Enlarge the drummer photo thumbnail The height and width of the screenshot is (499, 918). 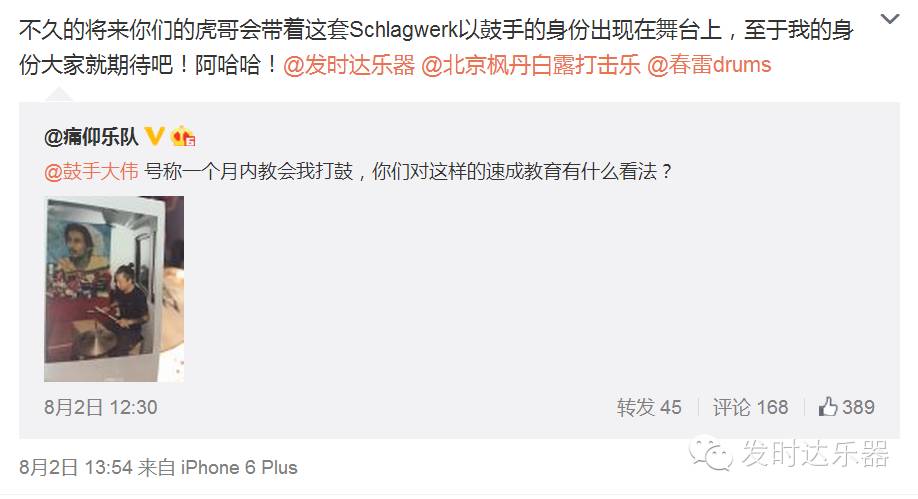coord(114,289)
